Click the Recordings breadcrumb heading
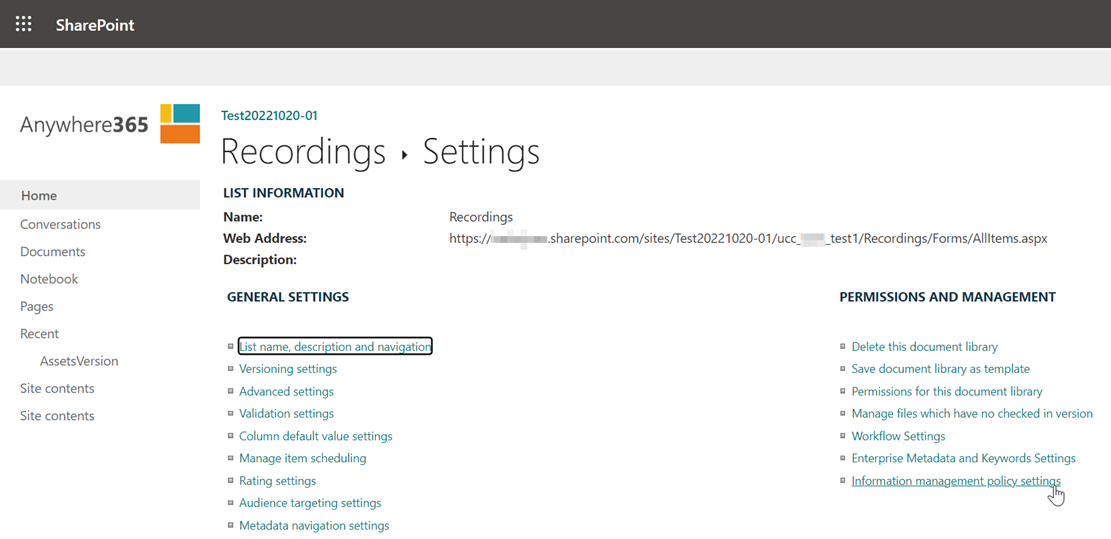 pyautogui.click(x=302, y=152)
